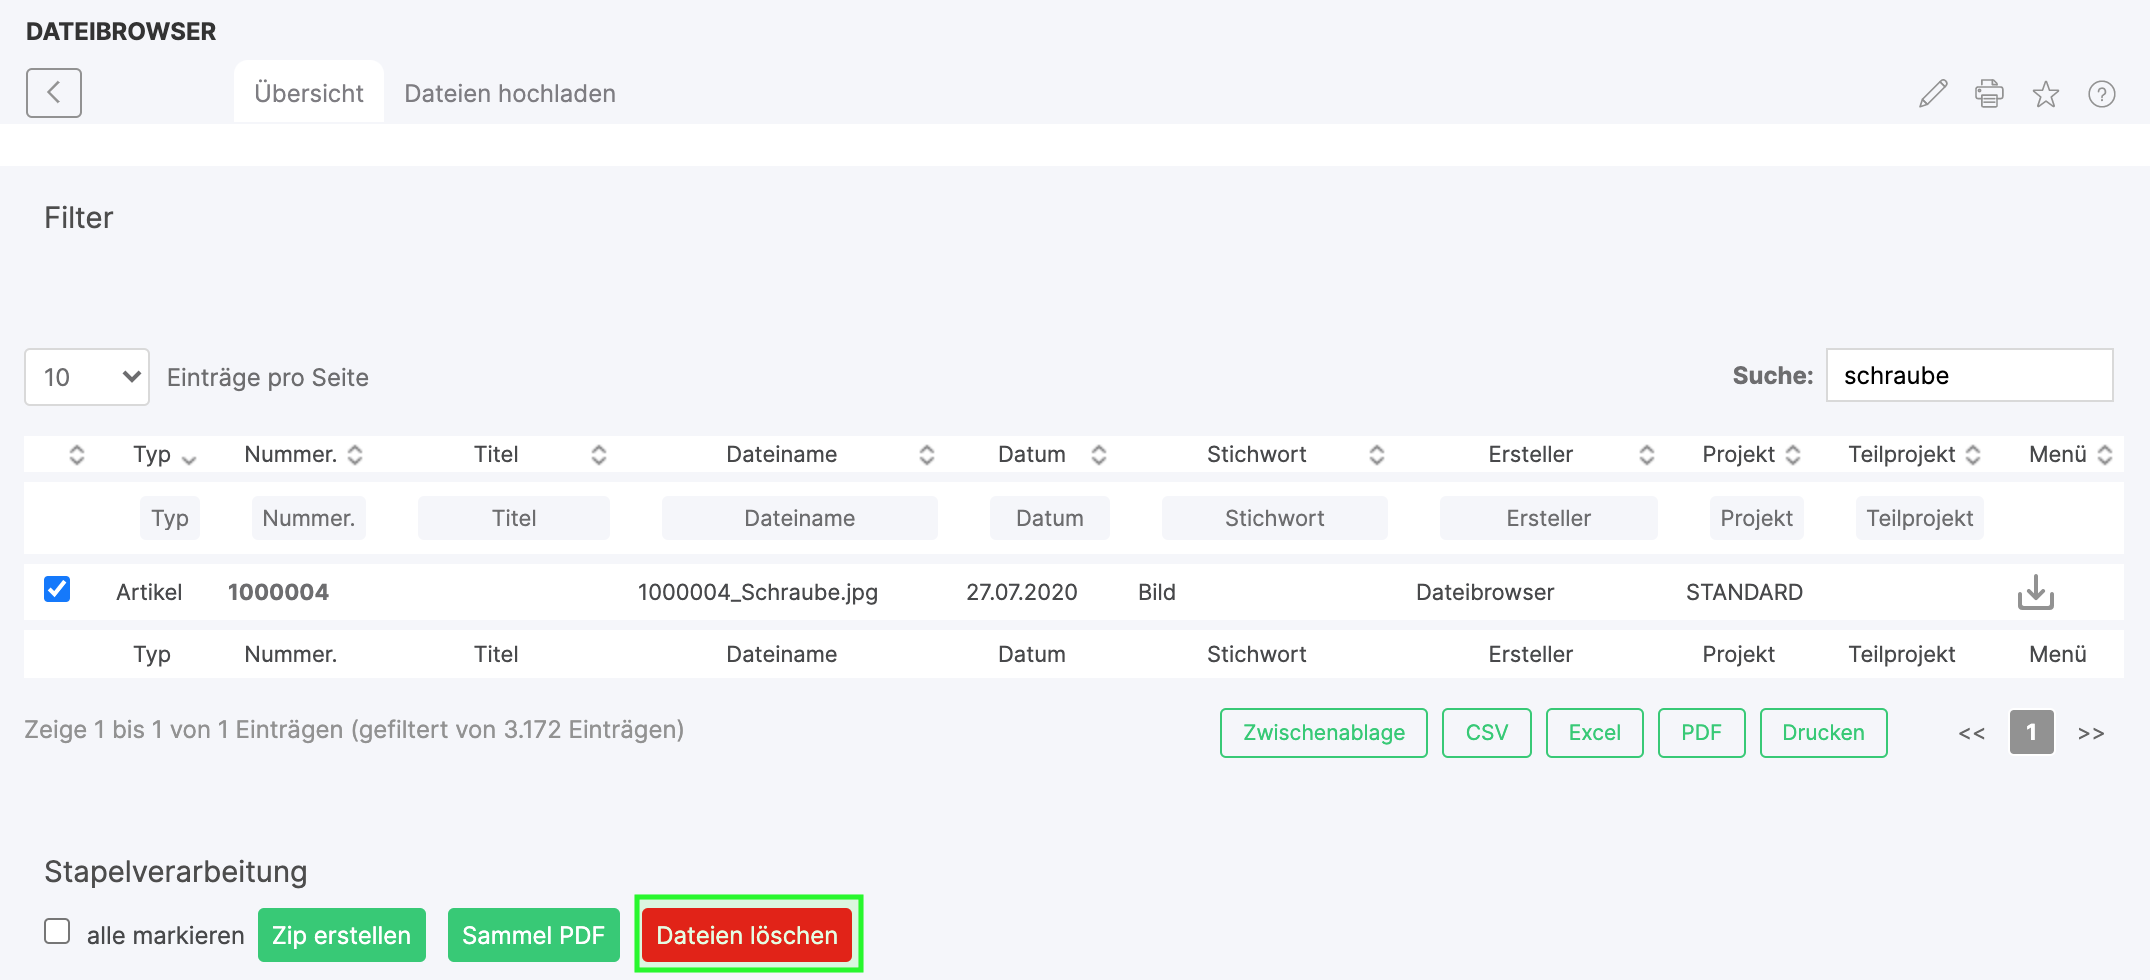Click the red Dateien löschen button
Image resolution: width=2150 pixels, height=980 pixels.
click(x=747, y=935)
